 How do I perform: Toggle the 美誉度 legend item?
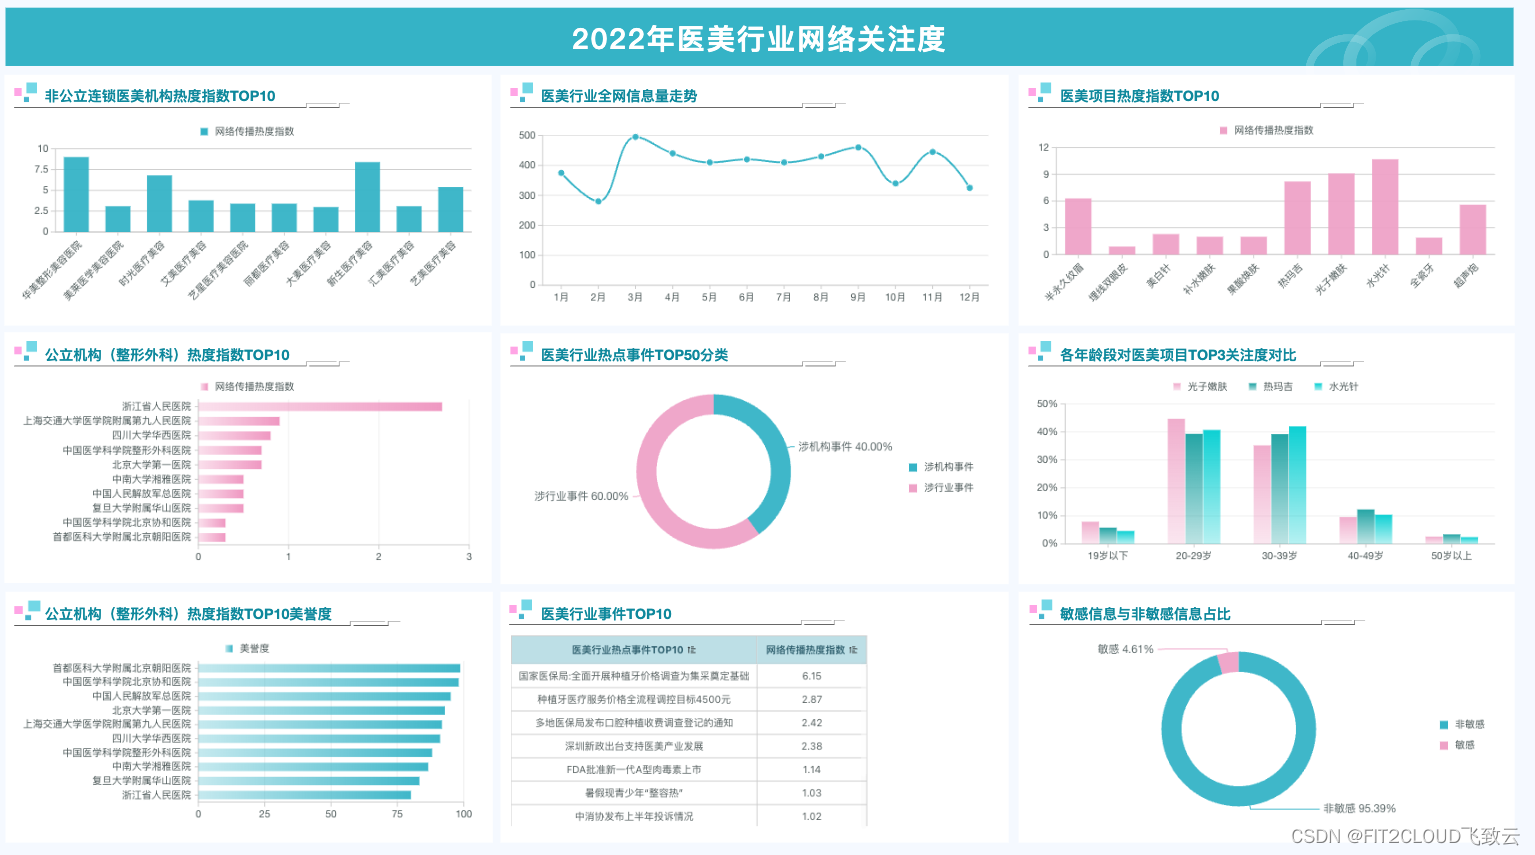pos(243,648)
